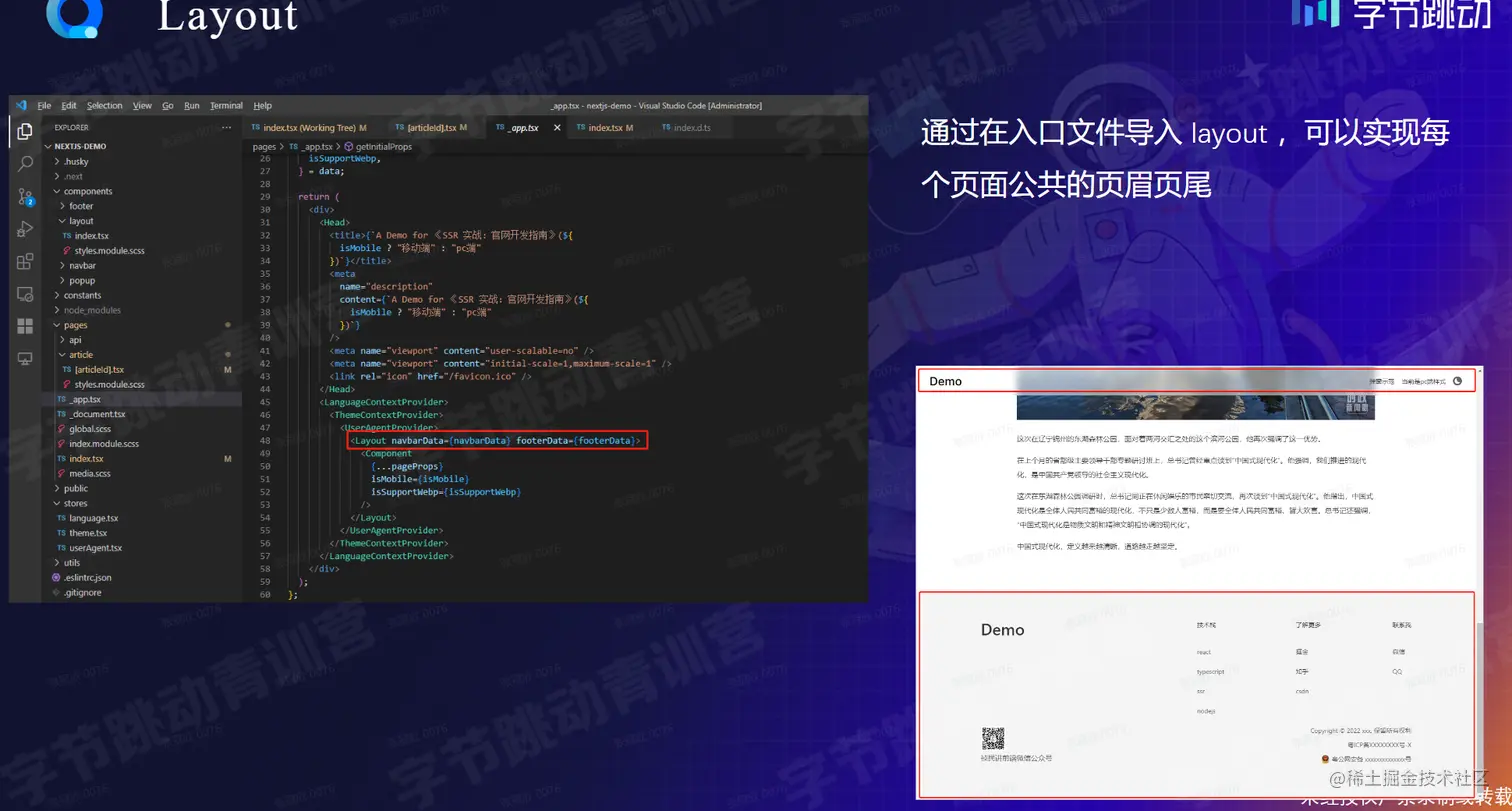This screenshot has width=1512, height=811.
Task: Click csdn link in Demo footer
Action: [1302, 691]
